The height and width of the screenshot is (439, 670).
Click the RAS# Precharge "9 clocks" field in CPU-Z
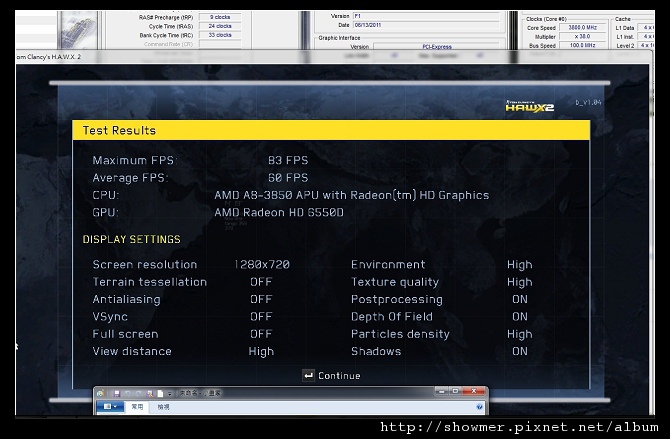[220, 17]
